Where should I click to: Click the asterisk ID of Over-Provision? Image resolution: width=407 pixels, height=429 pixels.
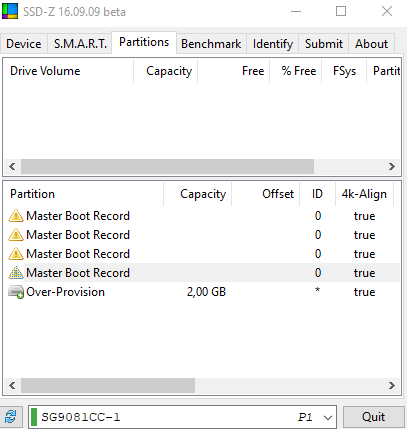tap(317, 290)
